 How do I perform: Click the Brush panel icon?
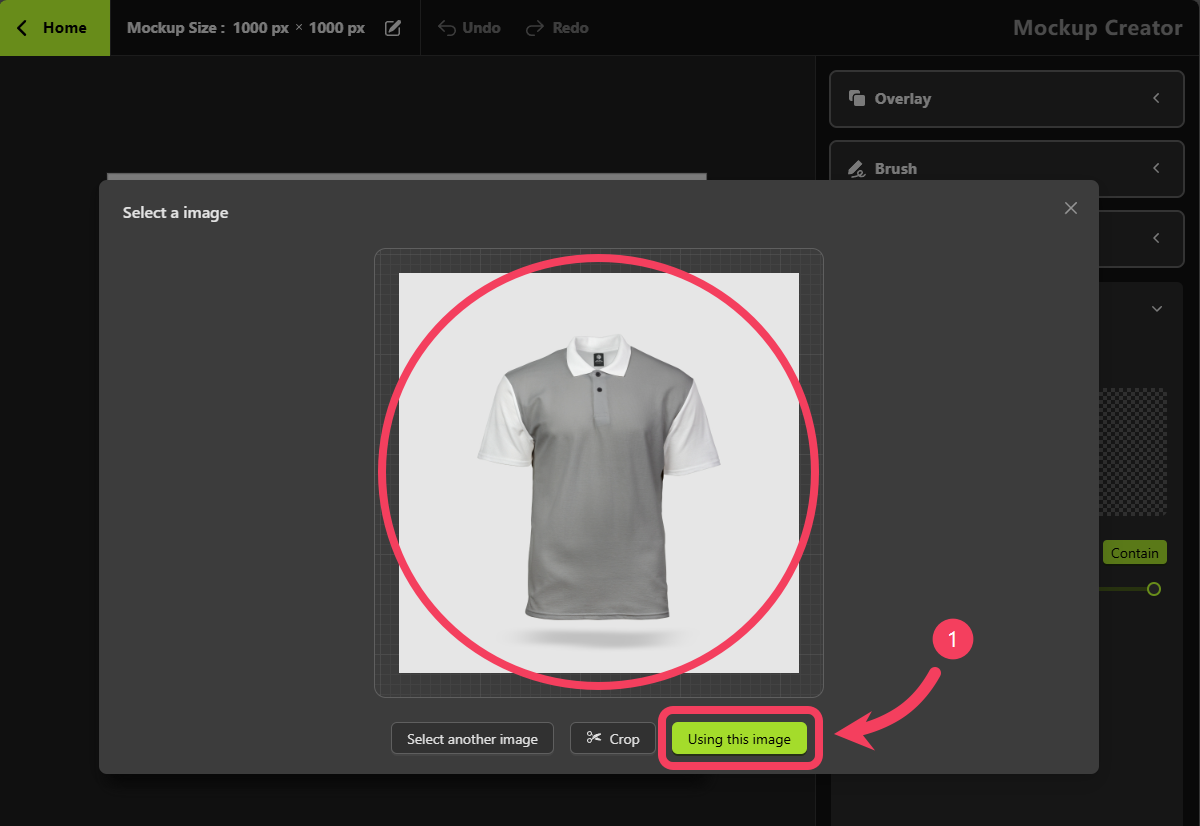(856, 168)
